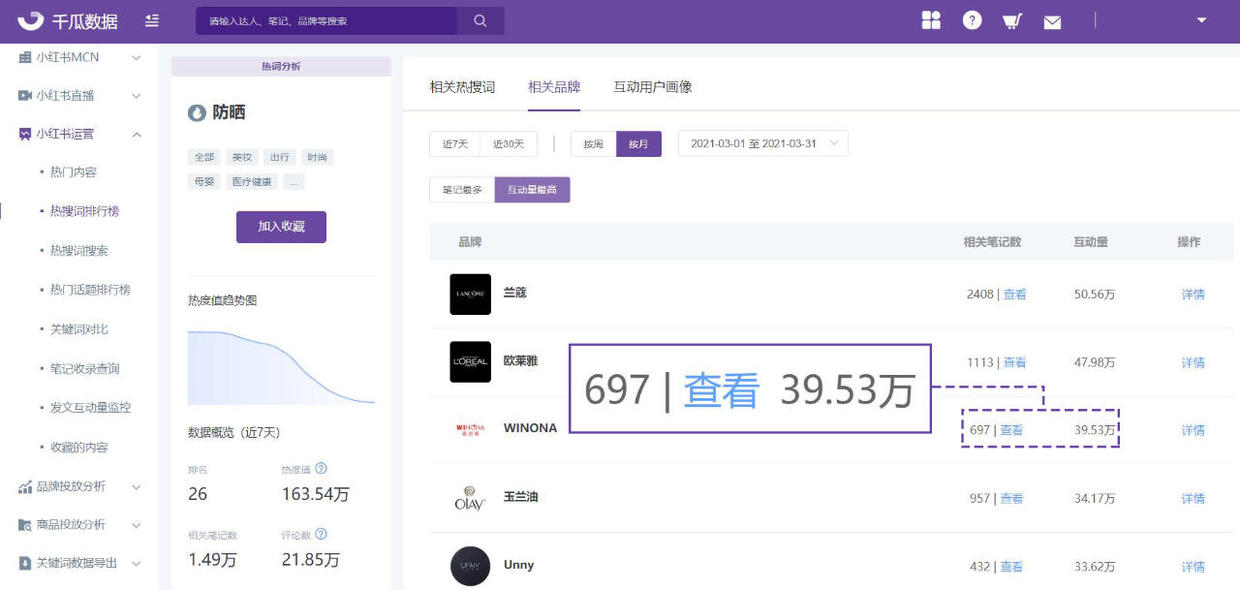Viewport: 1240px width, 590px height.
Task: Click the 小红书直播 camera icon in the sidebar
Action: click(x=25, y=96)
